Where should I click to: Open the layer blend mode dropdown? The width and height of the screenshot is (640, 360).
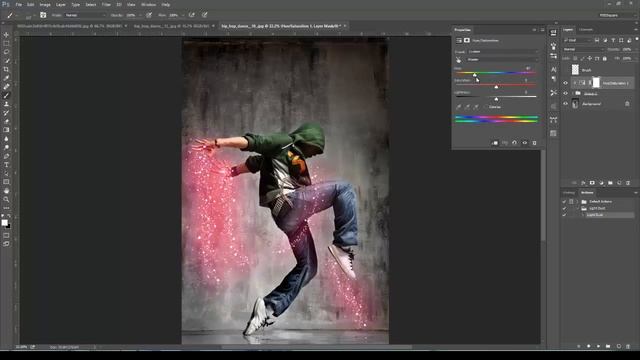click(x=583, y=49)
